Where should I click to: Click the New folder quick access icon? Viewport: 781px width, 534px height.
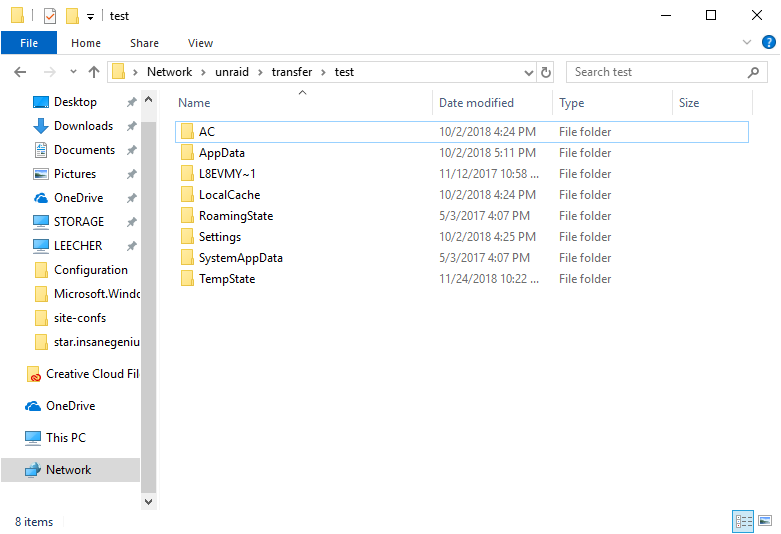(72, 16)
